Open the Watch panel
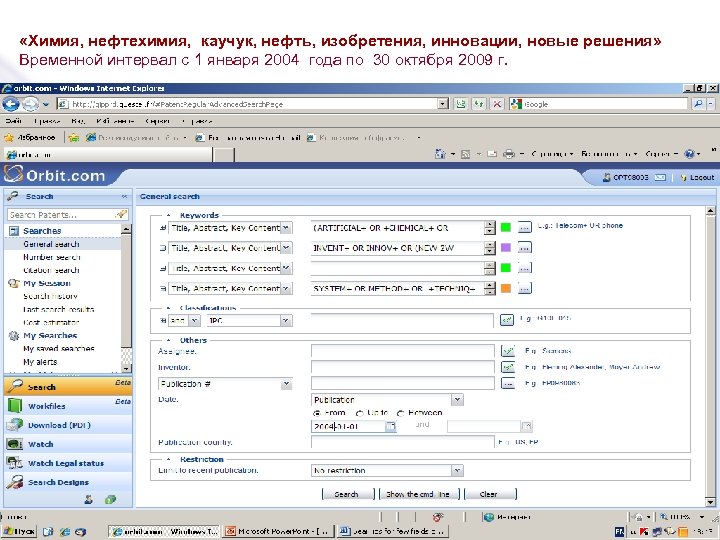The width and height of the screenshot is (720, 540). [x=68, y=444]
